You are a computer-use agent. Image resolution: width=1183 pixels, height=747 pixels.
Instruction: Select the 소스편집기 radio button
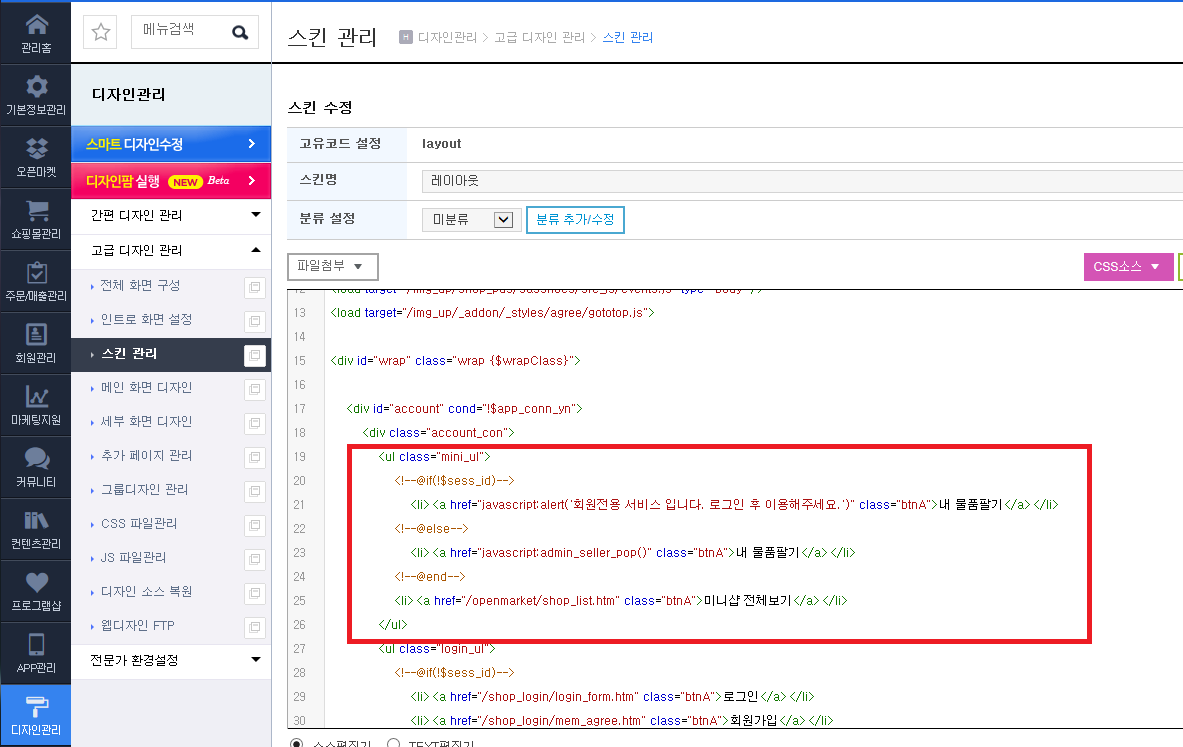[297, 744]
